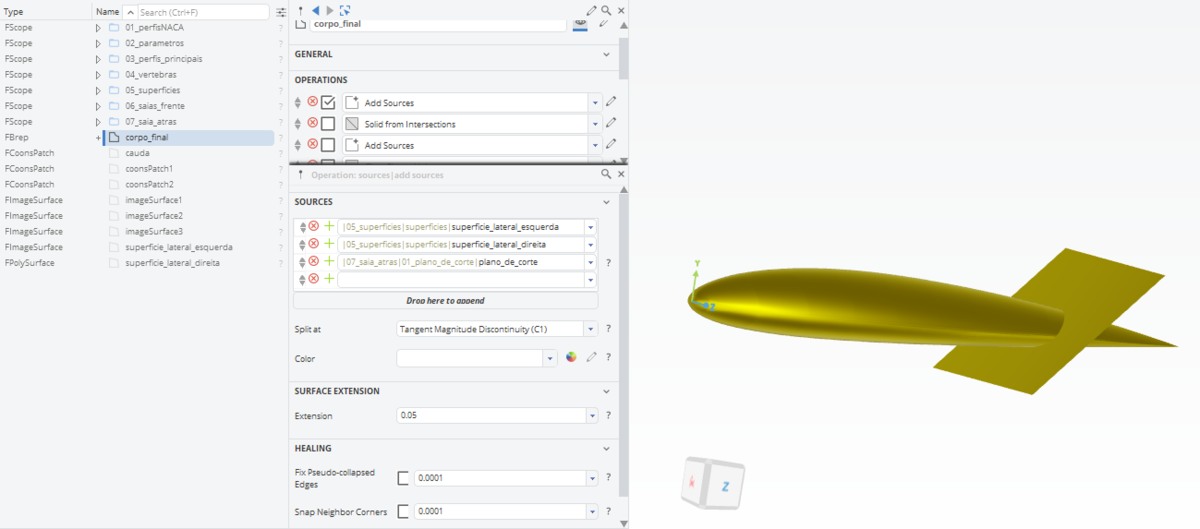Screen dimensions: 1200x529
Task: Enable the Solid from Intersections operation checkbox
Action: 328,124
